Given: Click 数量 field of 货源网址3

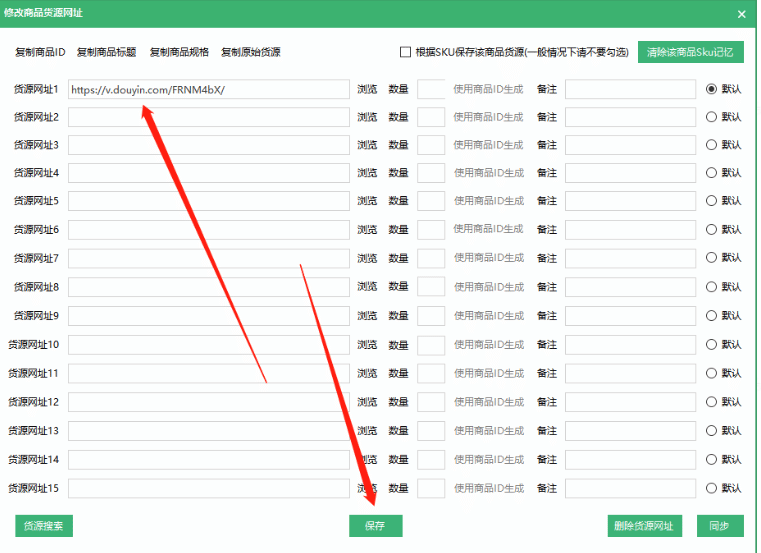Looking at the screenshot, I should coord(431,145).
